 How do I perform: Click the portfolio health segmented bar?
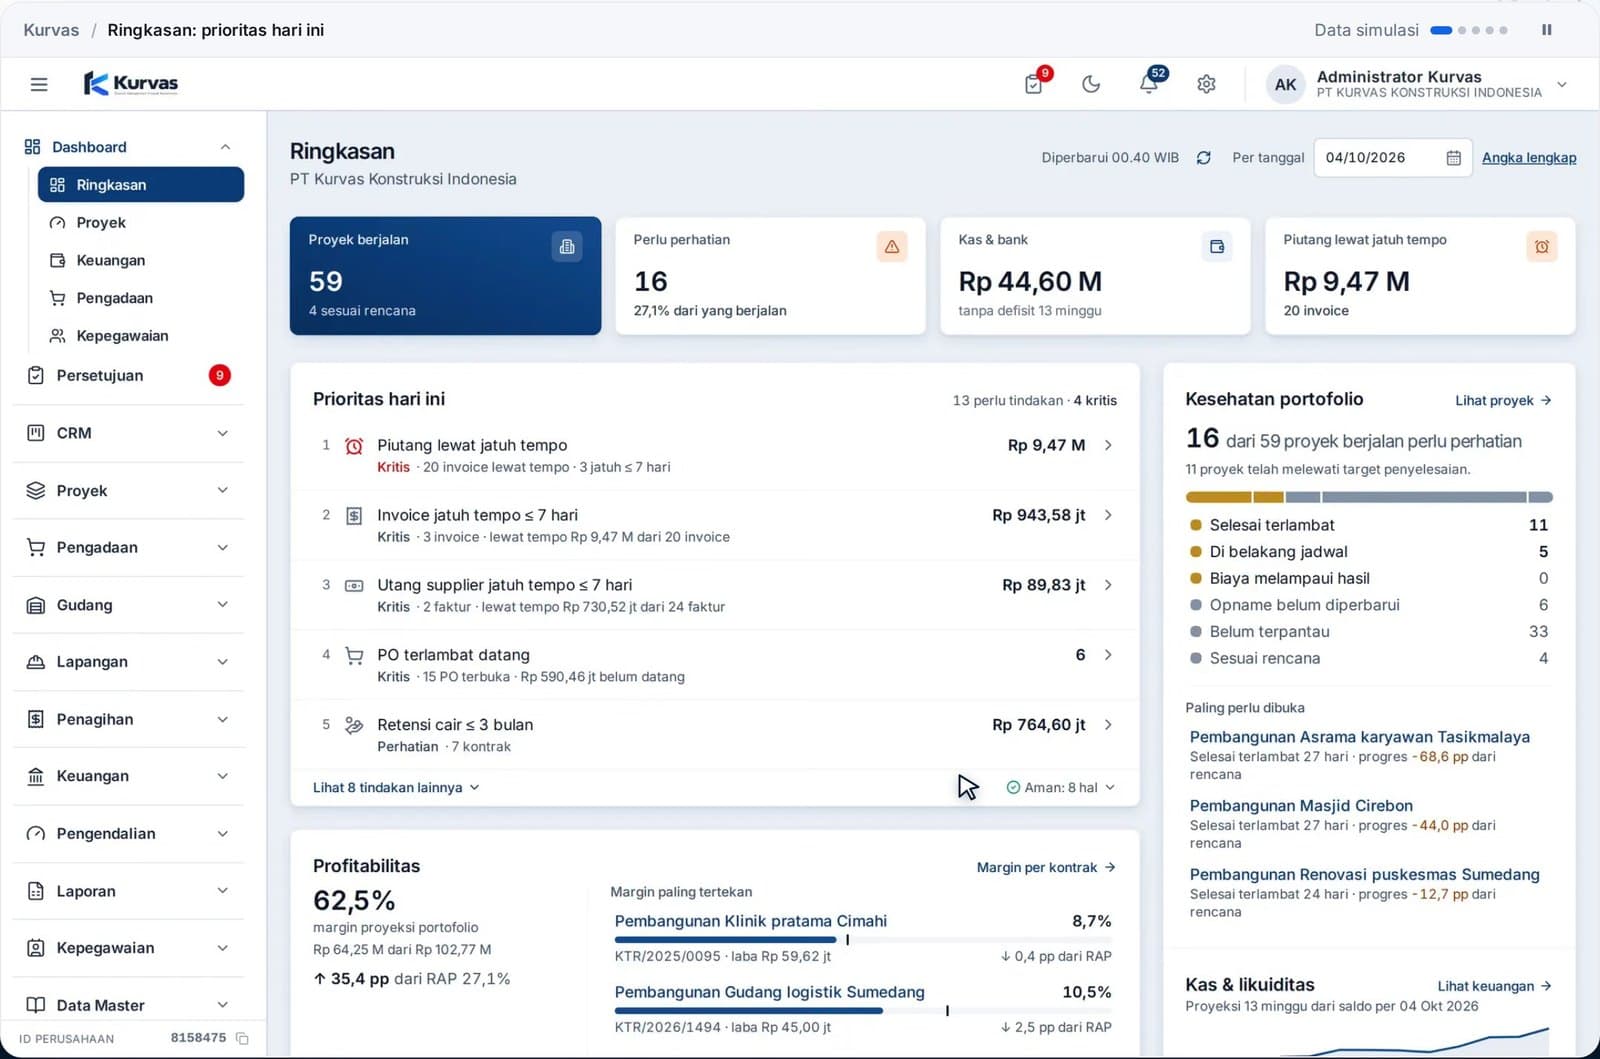click(x=1369, y=497)
